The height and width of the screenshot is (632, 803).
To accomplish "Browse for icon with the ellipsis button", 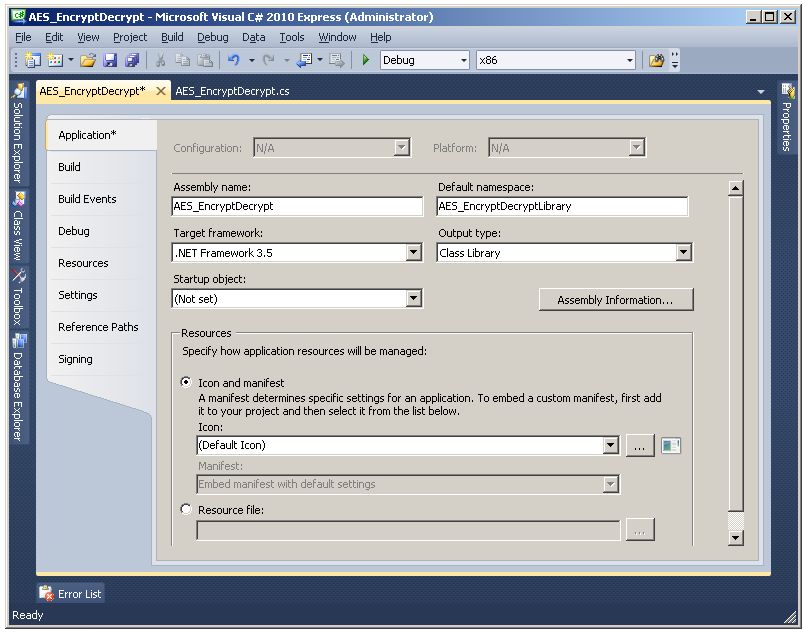I will (x=640, y=445).
